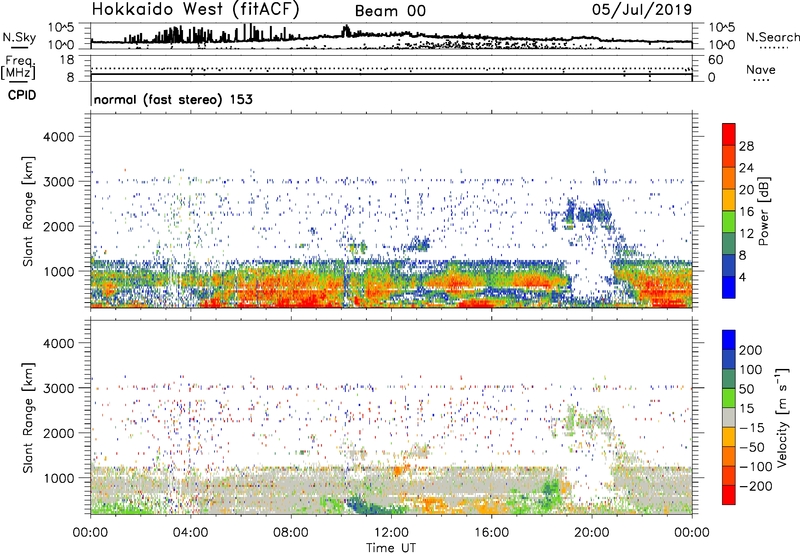
Task: Click the "12:00" time axis label
Action: pyautogui.click(x=391, y=533)
